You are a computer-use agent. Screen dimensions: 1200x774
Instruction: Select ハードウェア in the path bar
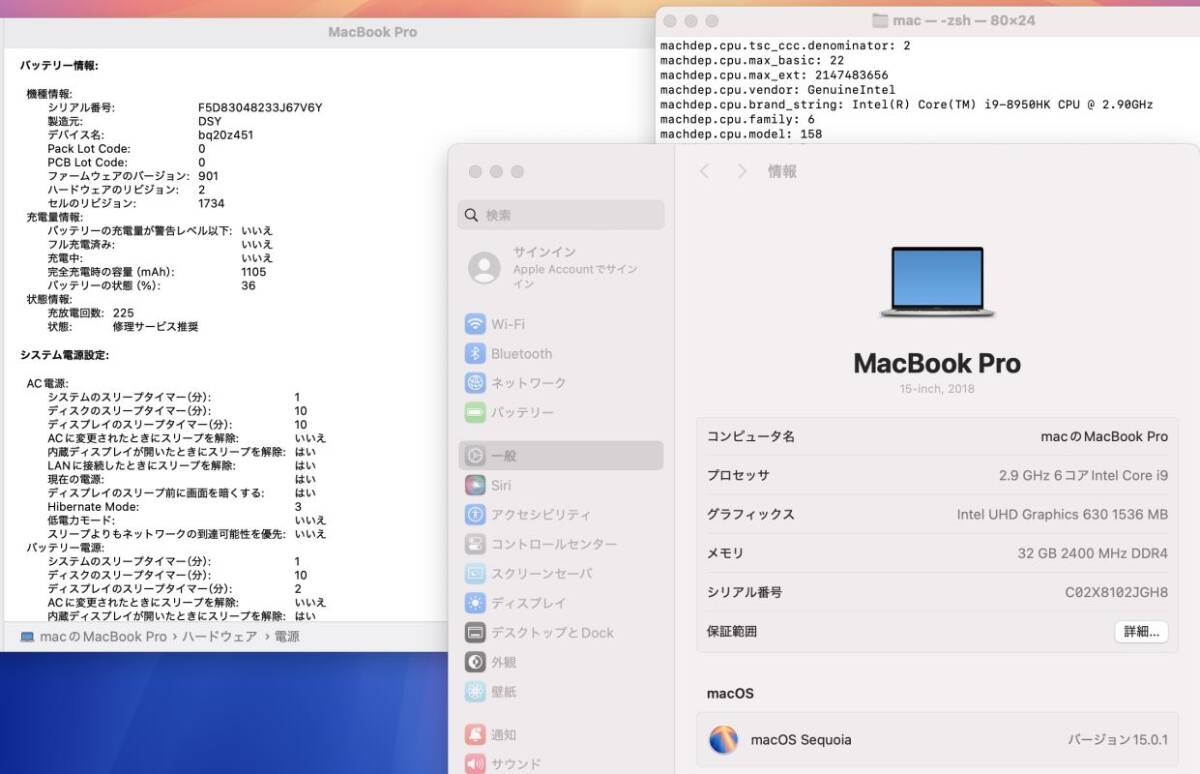coord(219,636)
